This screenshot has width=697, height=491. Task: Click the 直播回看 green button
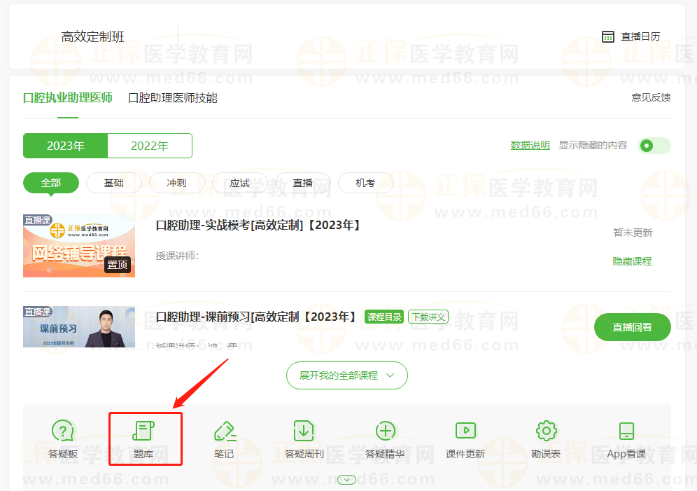point(632,327)
